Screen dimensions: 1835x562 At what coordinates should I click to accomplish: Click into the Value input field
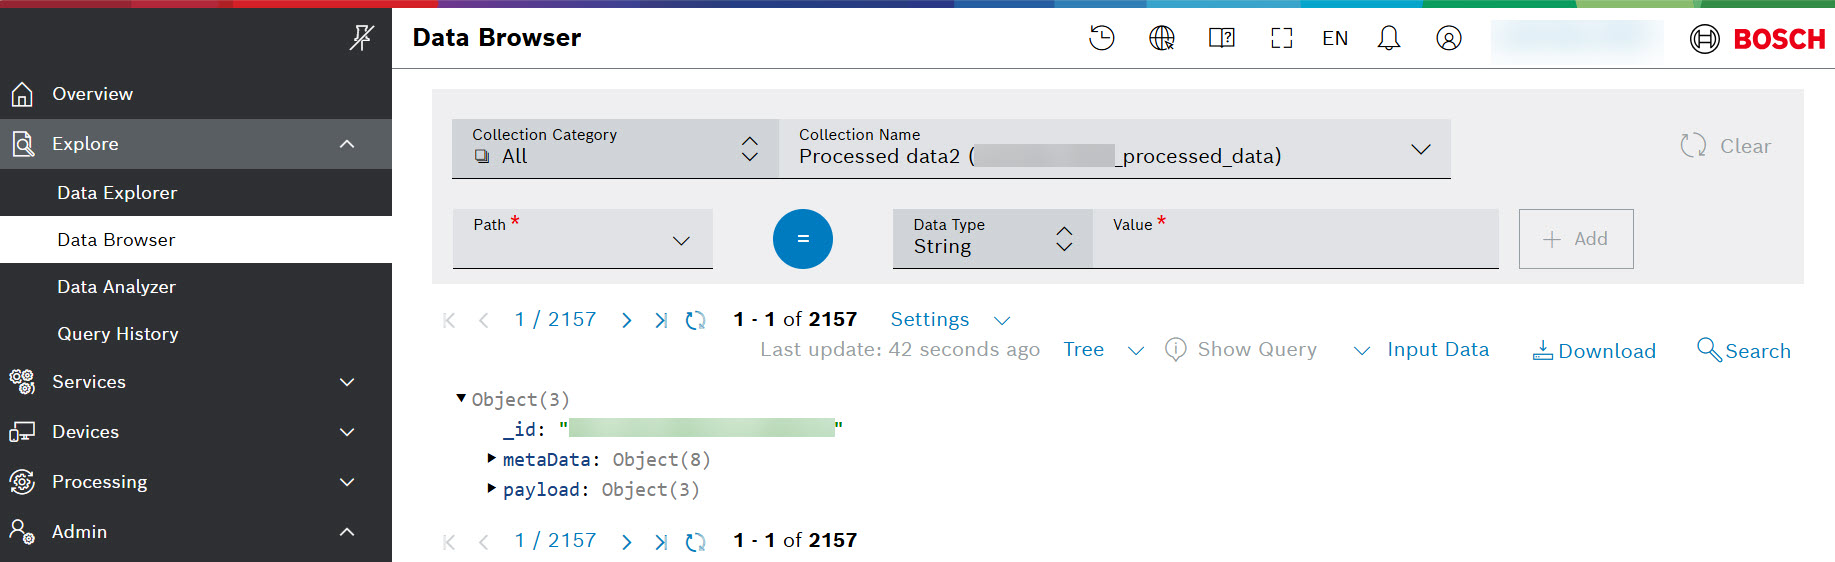click(1295, 247)
